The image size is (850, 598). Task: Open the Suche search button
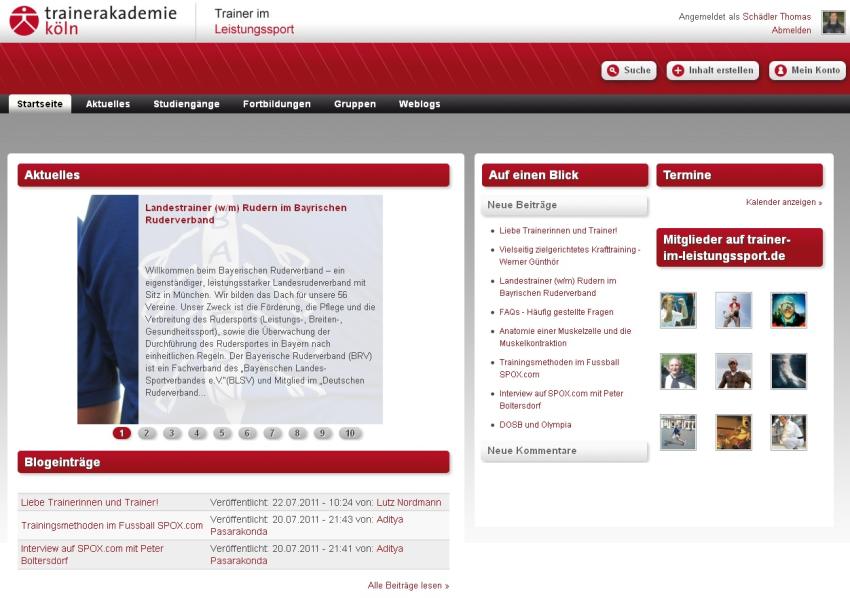click(628, 71)
